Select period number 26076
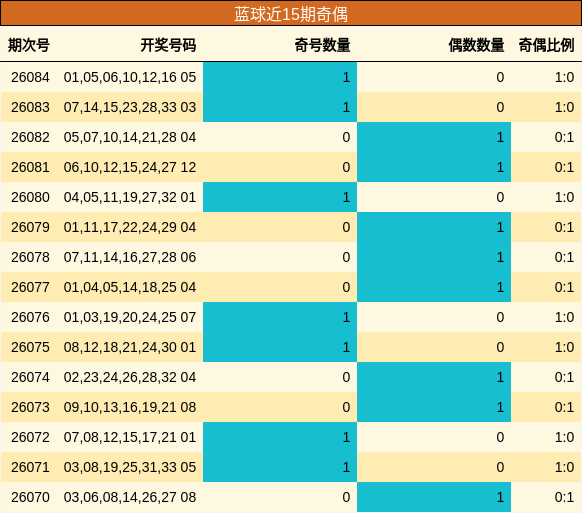The height and width of the screenshot is (513, 582). (x=30, y=317)
